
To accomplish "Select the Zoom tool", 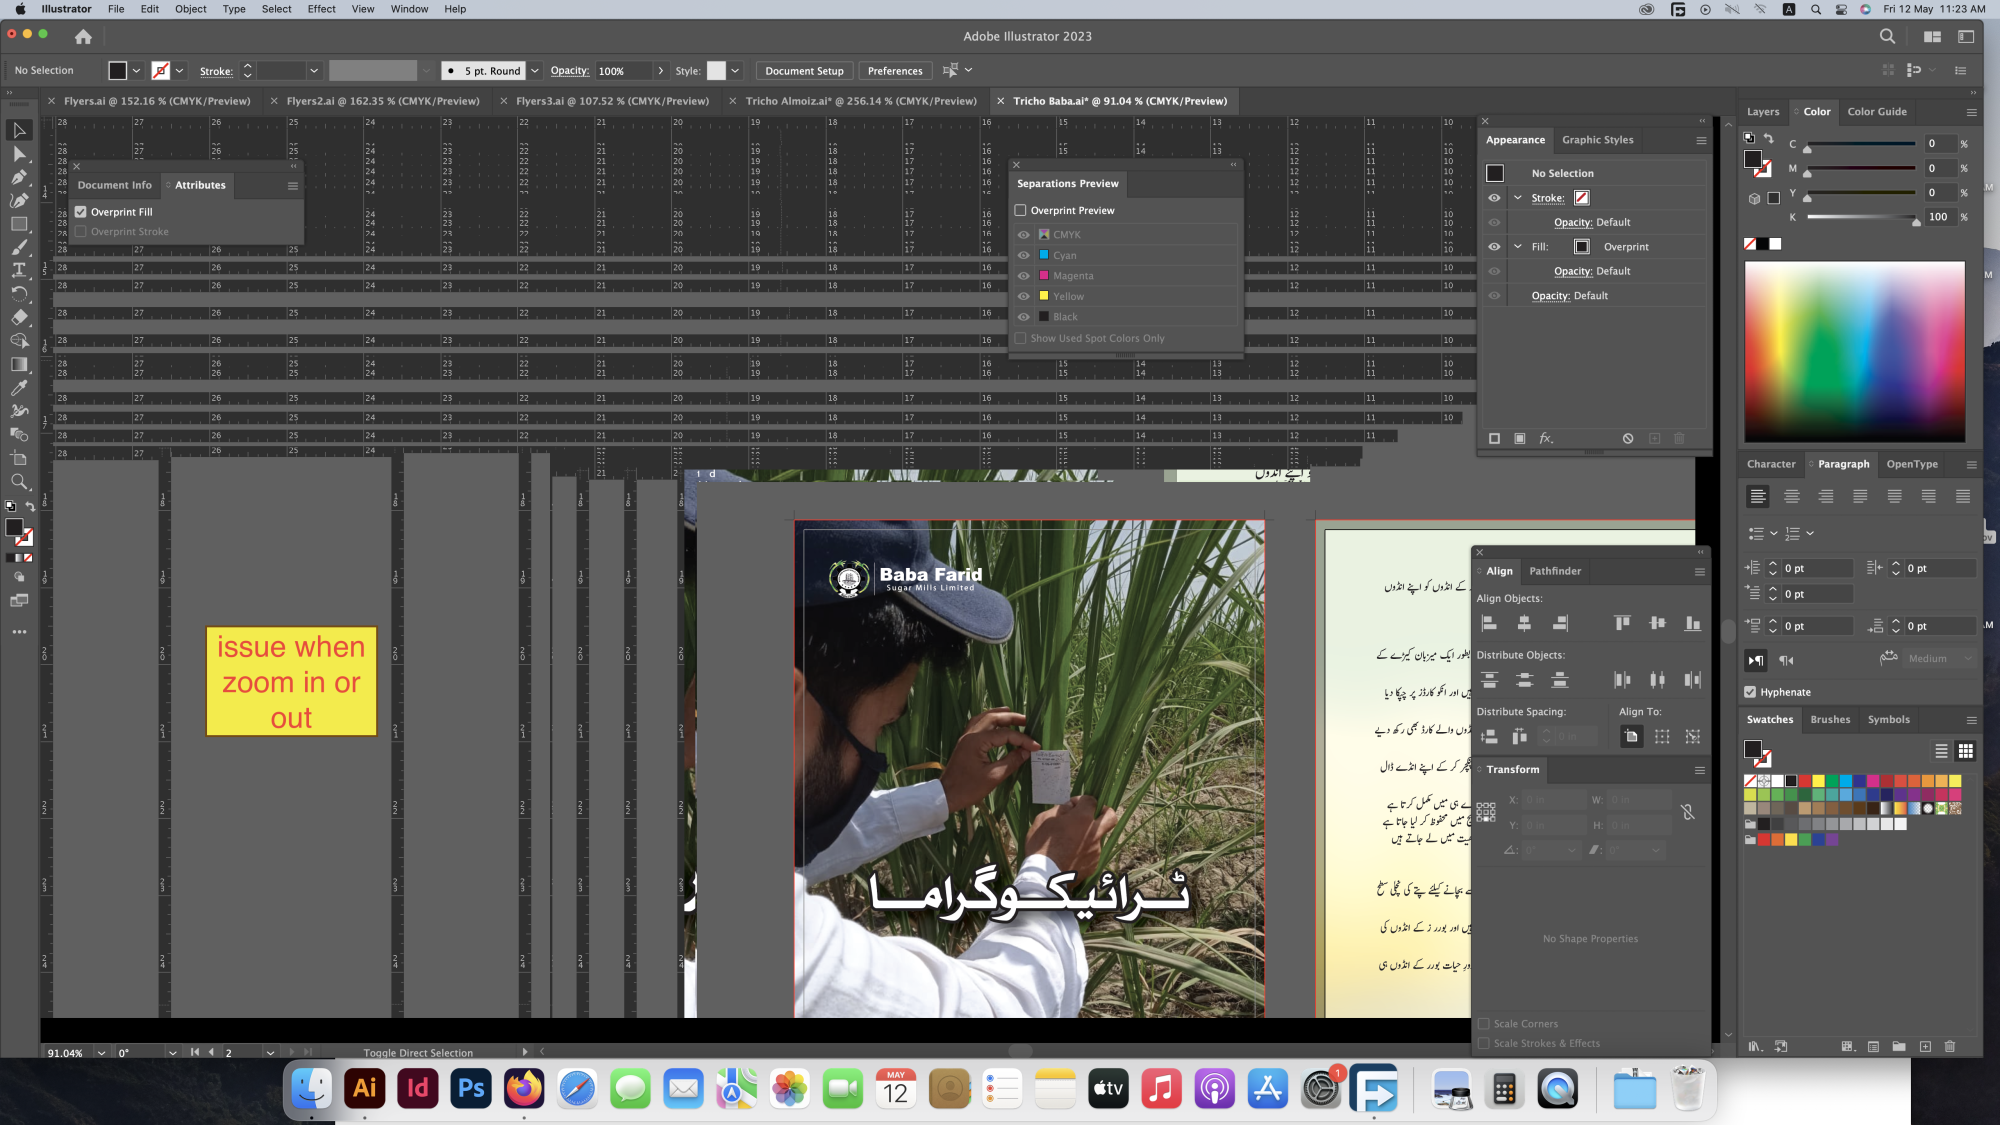I will click(x=19, y=482).
